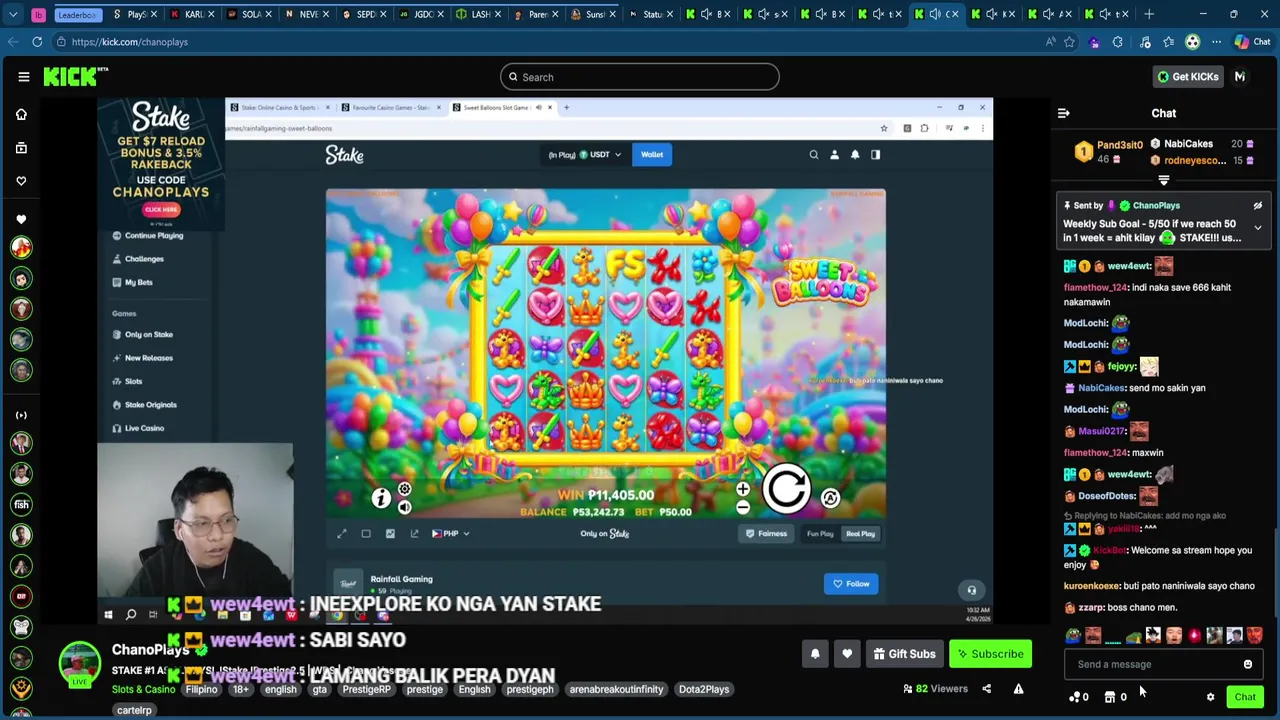Open browser tab list chevron dropdown
This screenshot has height=720, width=1280.
click(13, 14)
